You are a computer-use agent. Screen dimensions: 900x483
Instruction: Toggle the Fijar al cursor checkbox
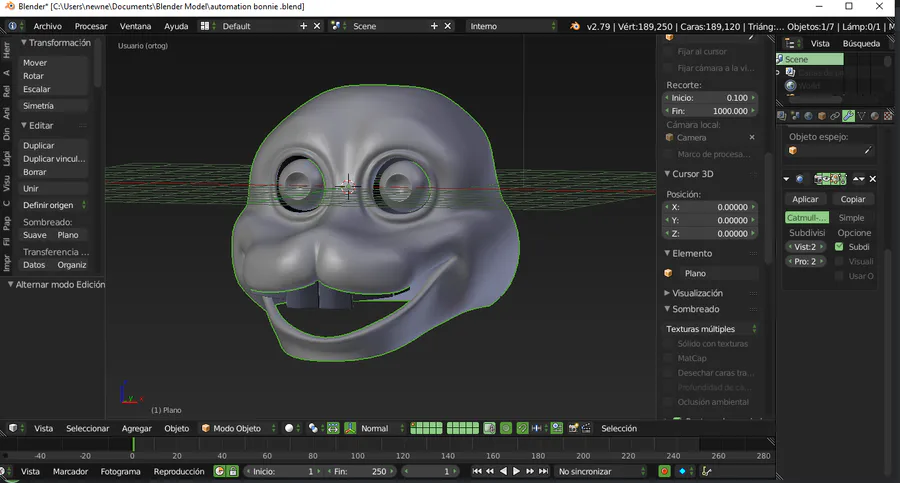click(x=668, y=52)
